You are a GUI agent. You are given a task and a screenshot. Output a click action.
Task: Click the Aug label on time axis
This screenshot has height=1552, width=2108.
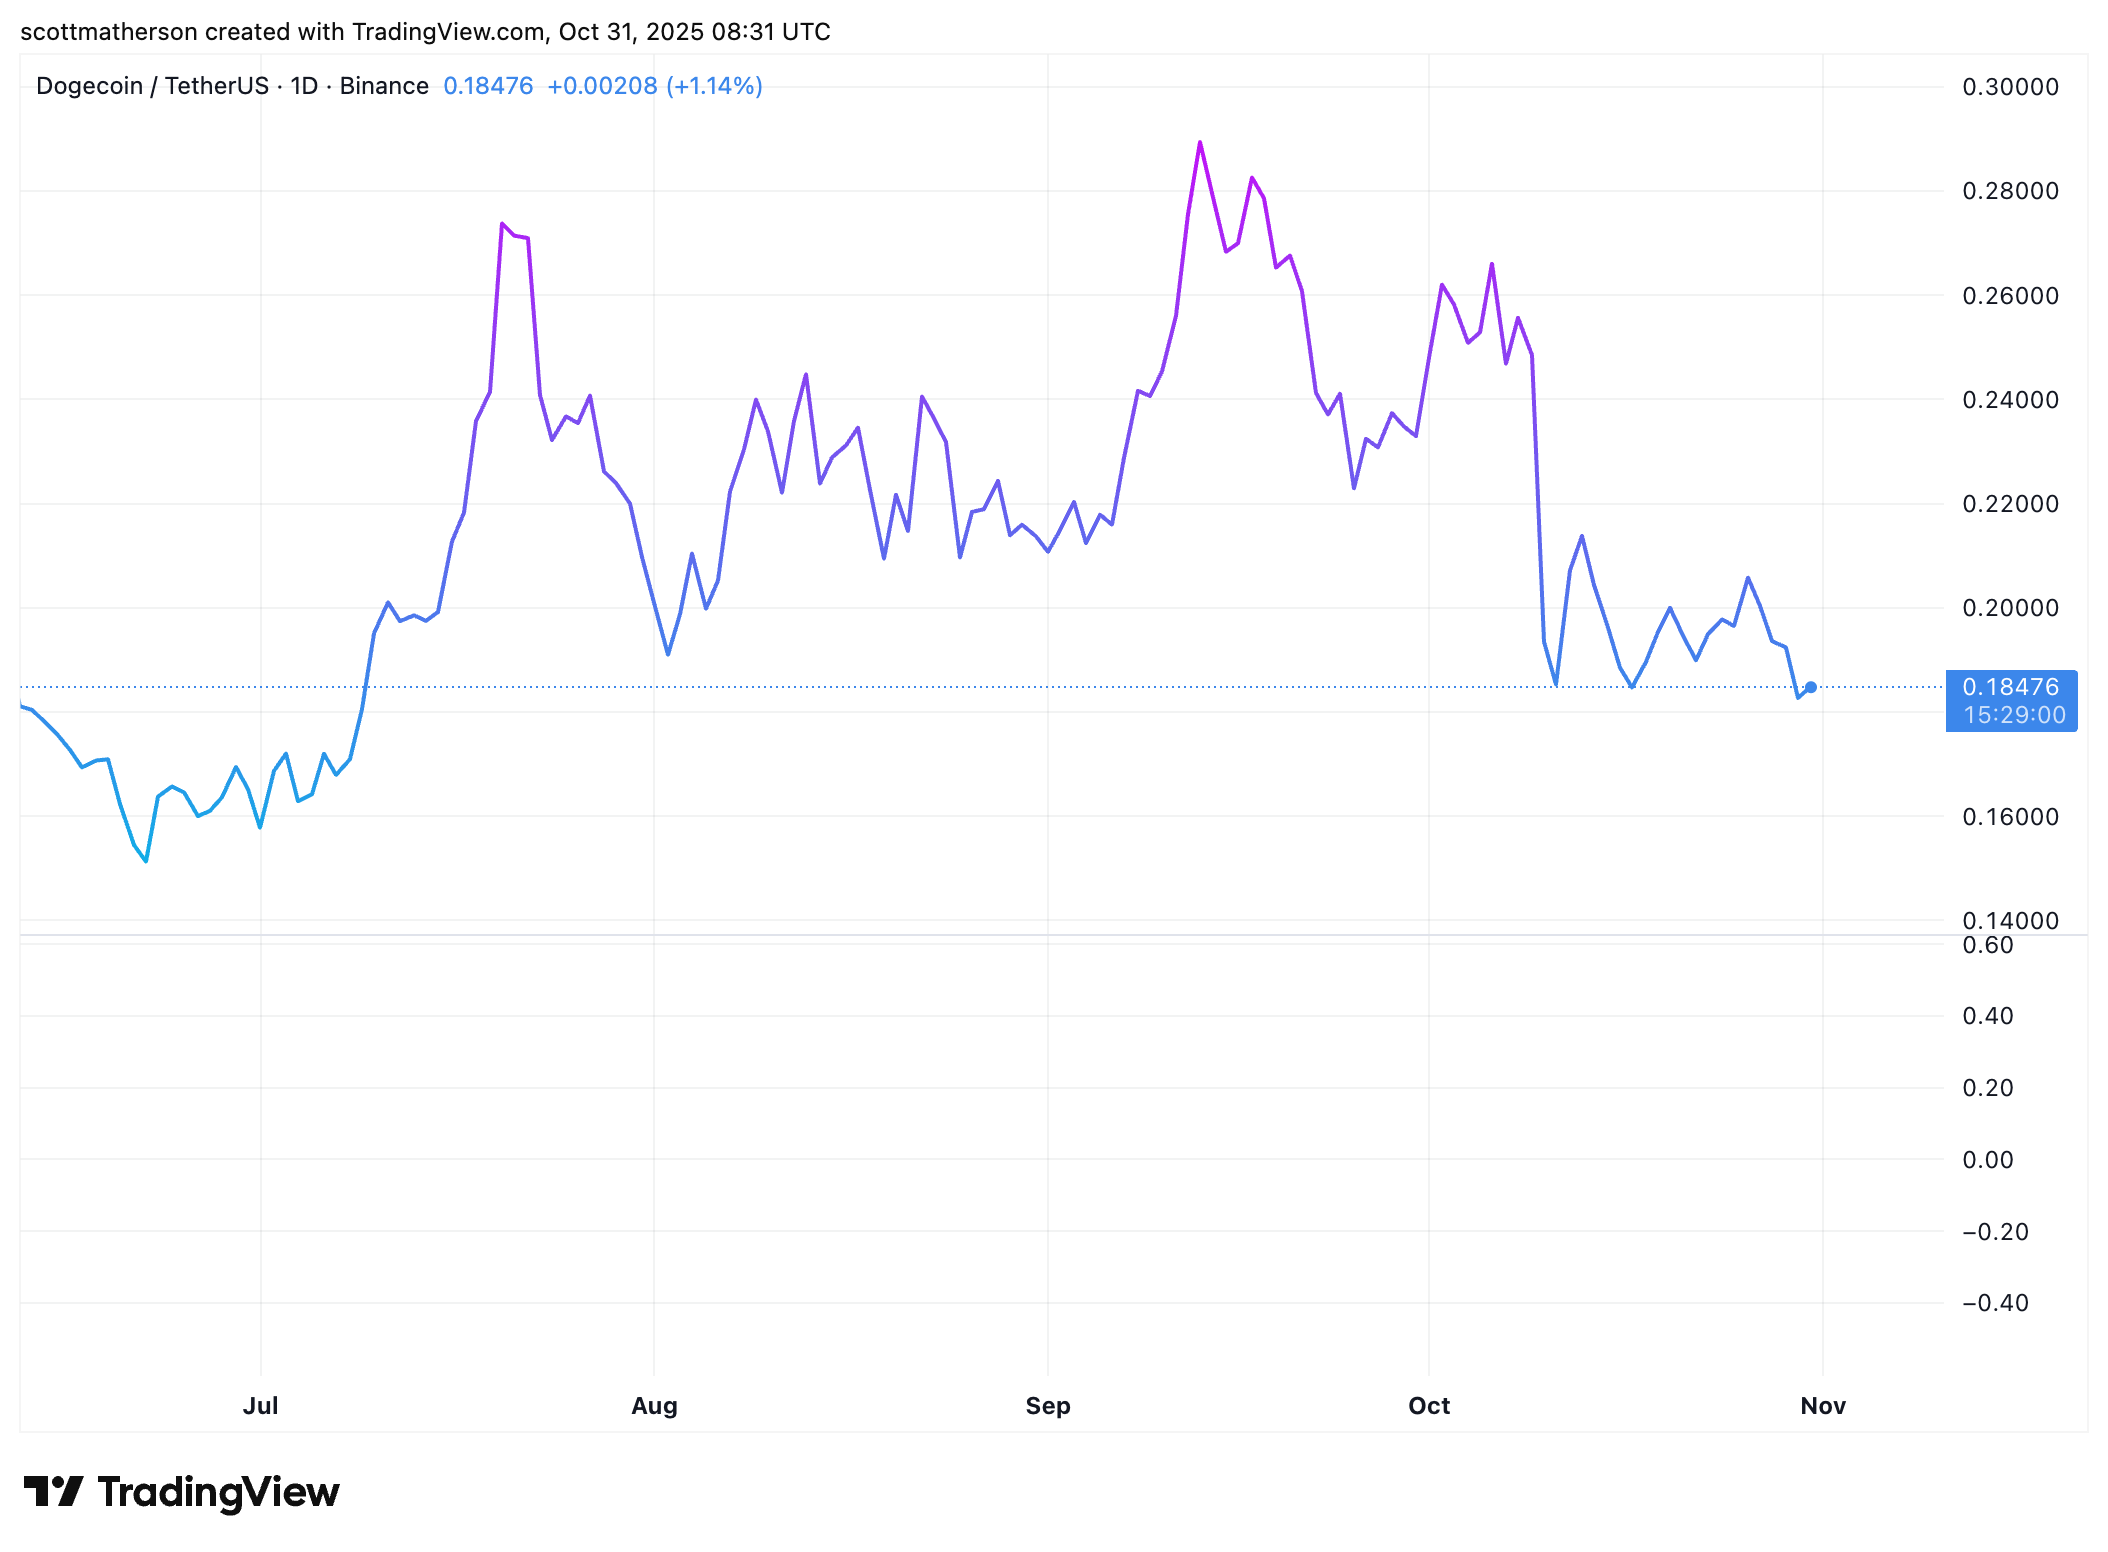point(654,1405)
